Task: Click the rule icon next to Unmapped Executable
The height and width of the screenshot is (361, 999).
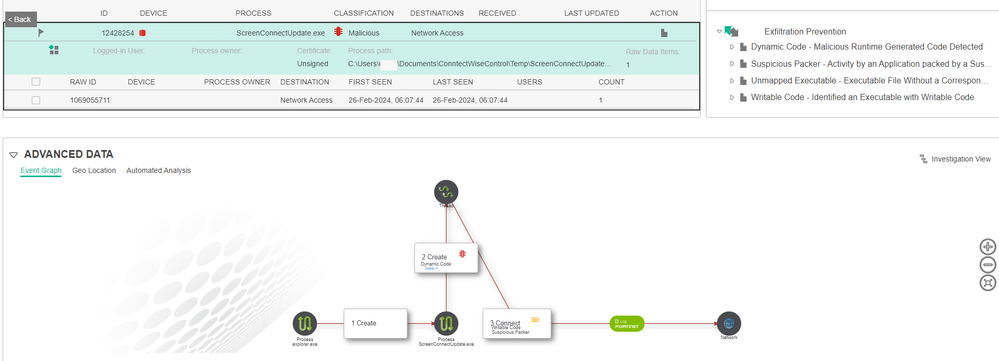Action: point(743,80)
